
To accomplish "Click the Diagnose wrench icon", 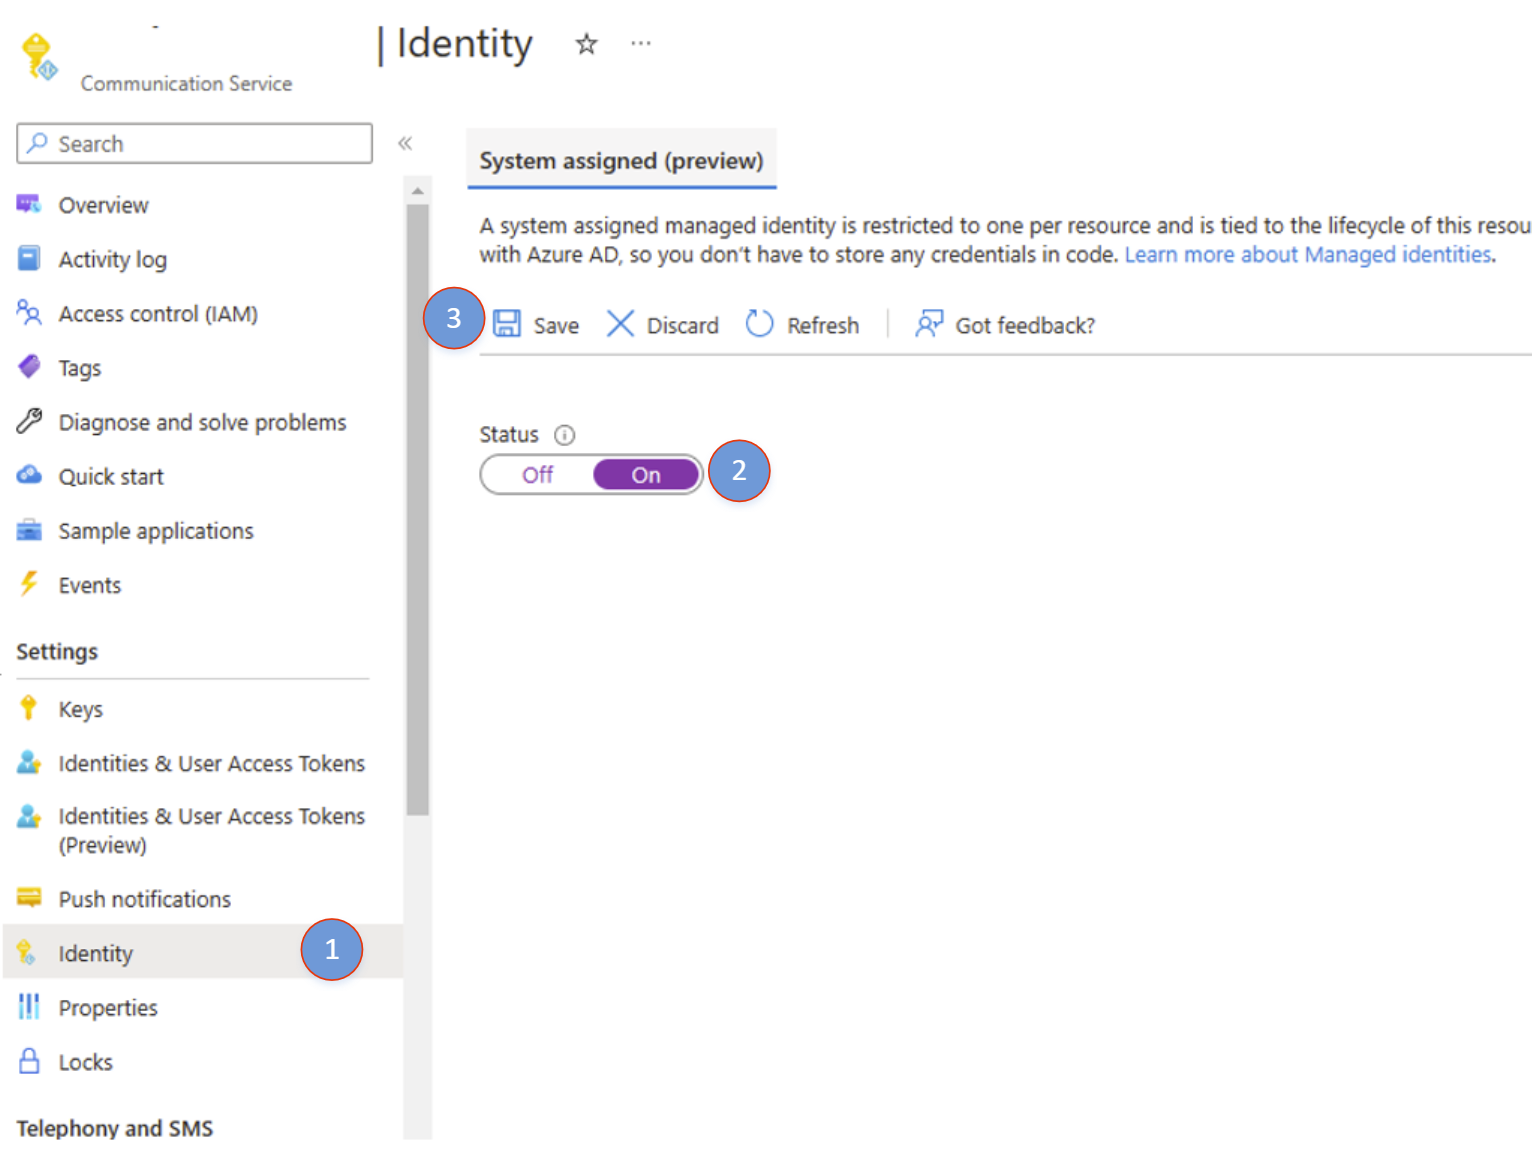I will tap(29, 421).
